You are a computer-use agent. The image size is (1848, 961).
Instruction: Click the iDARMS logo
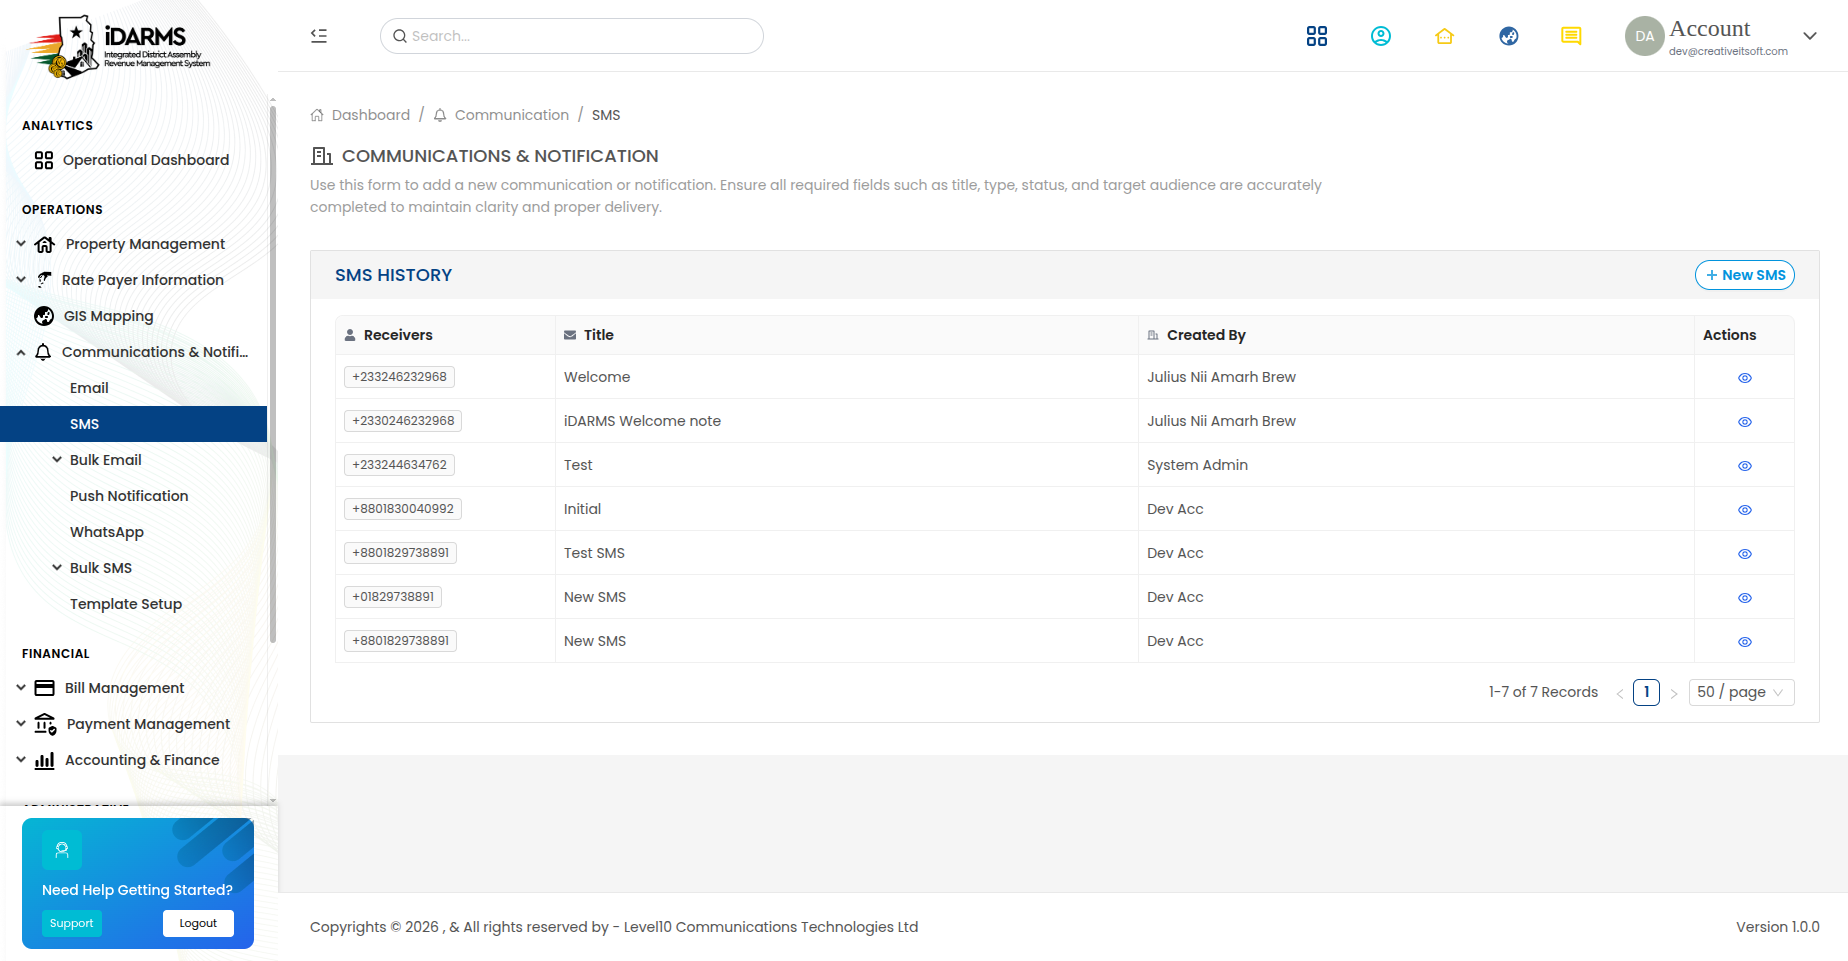[x=118, y=47]
